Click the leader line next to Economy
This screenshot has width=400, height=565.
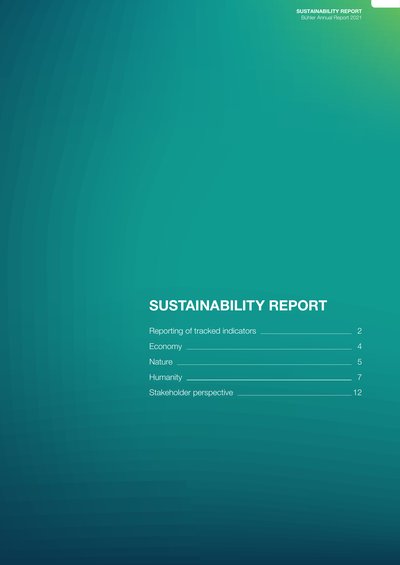269,349
